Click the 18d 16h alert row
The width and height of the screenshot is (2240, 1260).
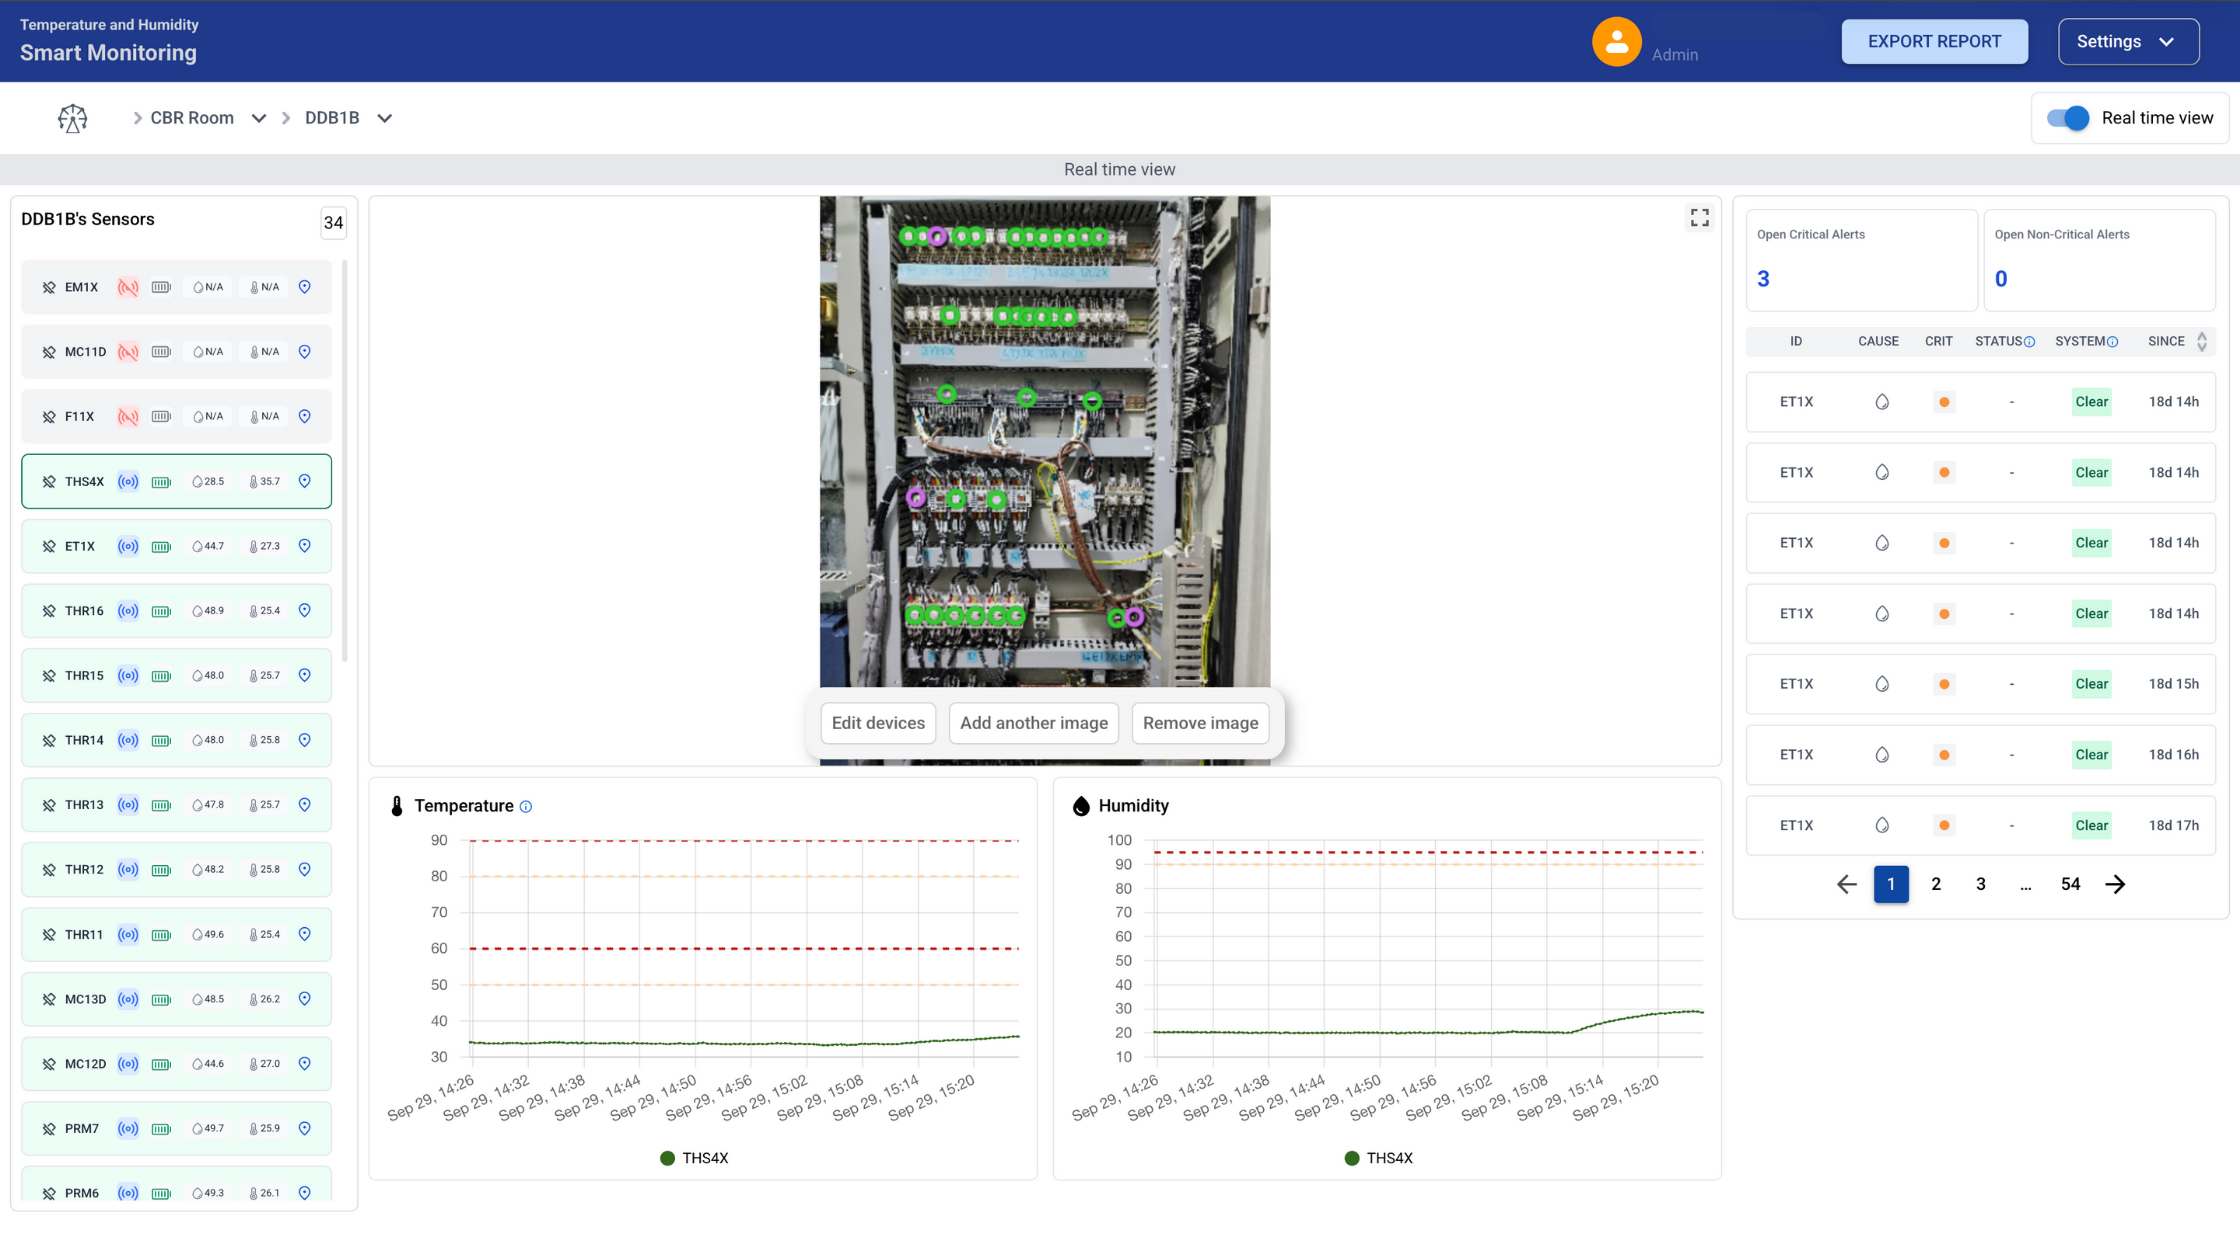1980,755
